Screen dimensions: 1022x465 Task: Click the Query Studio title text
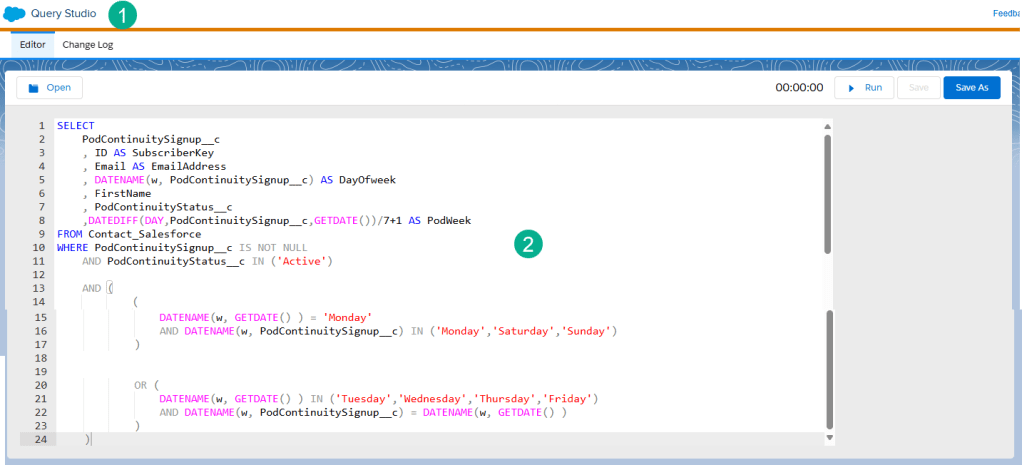click(x=64, y=14)
